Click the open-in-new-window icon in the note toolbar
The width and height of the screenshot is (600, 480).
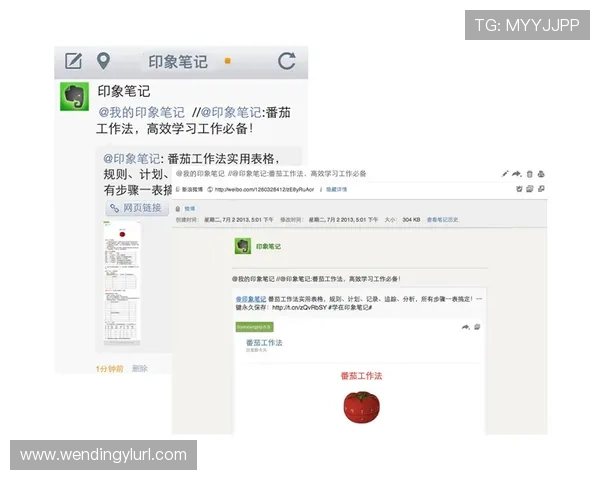coord(541,189)
